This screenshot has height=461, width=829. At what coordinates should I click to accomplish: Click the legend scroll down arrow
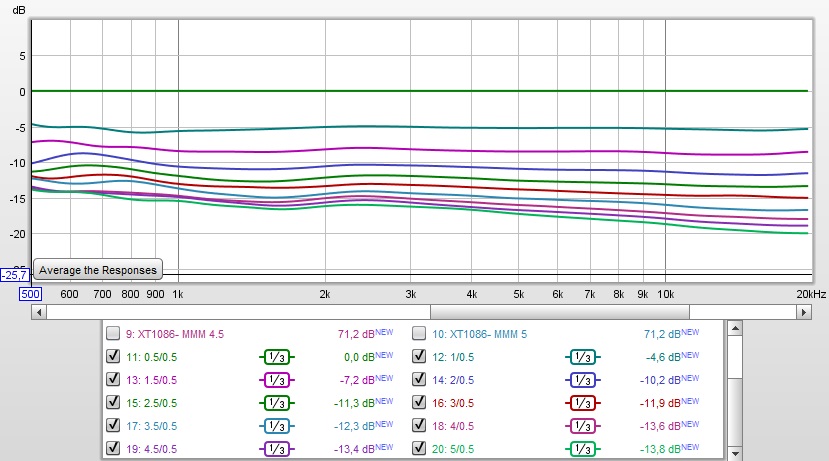[x=735, y=453]
